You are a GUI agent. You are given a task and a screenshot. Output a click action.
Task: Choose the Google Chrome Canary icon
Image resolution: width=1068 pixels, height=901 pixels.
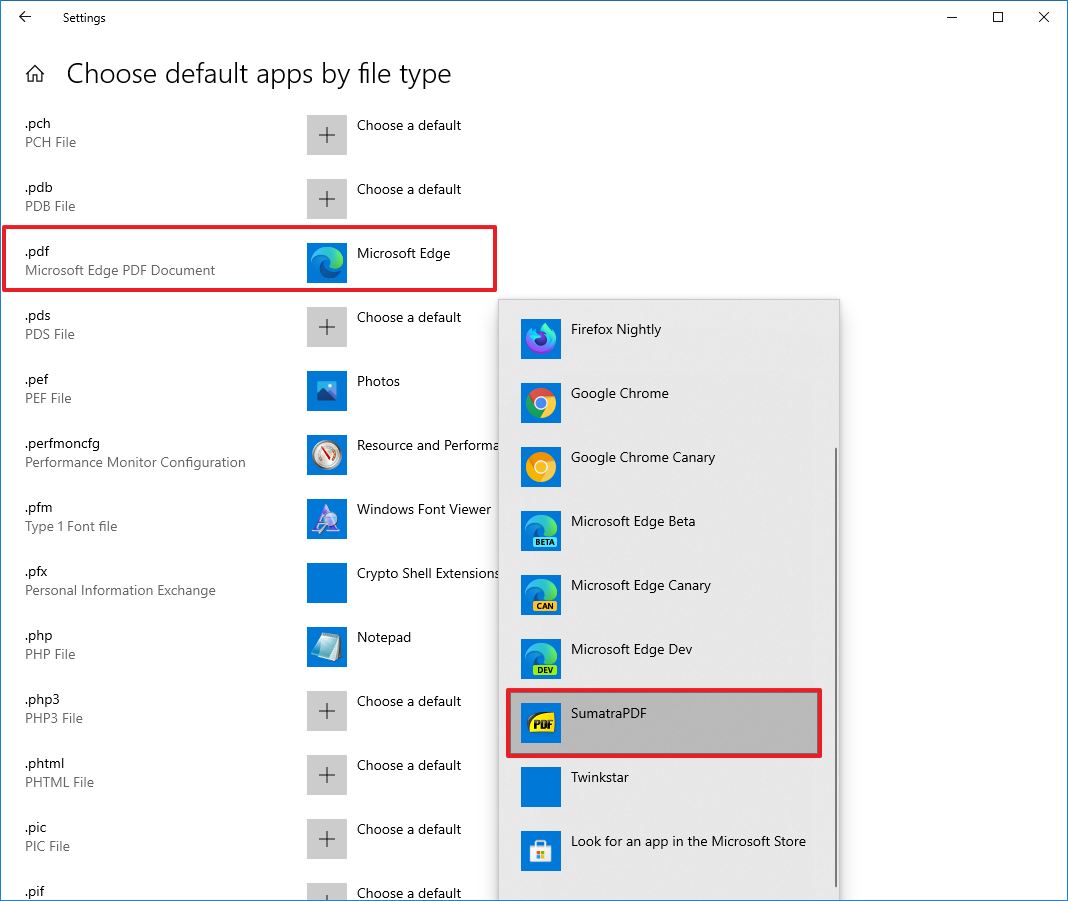[x=541, y=467]
